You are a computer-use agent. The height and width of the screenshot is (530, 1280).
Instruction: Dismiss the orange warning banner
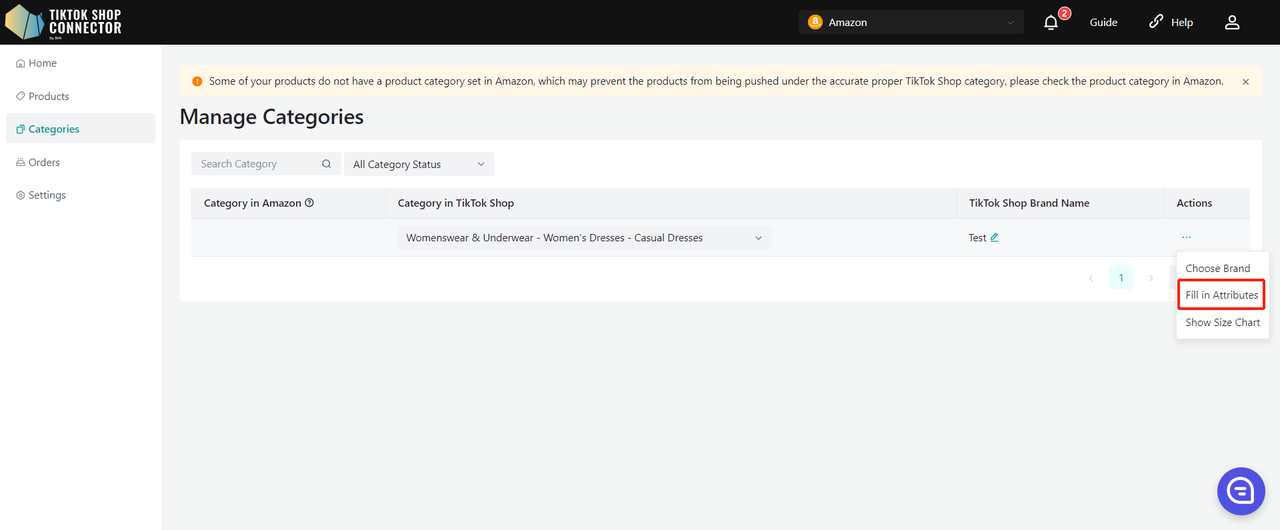1245,82
